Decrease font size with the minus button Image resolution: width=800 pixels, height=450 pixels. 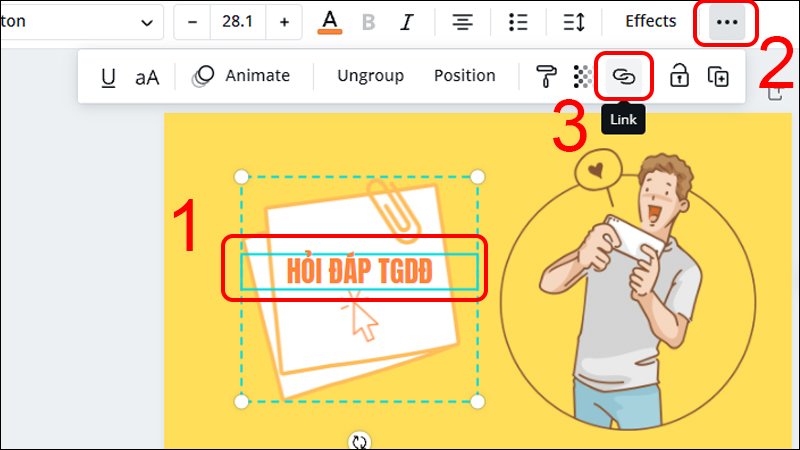point(193,22)
